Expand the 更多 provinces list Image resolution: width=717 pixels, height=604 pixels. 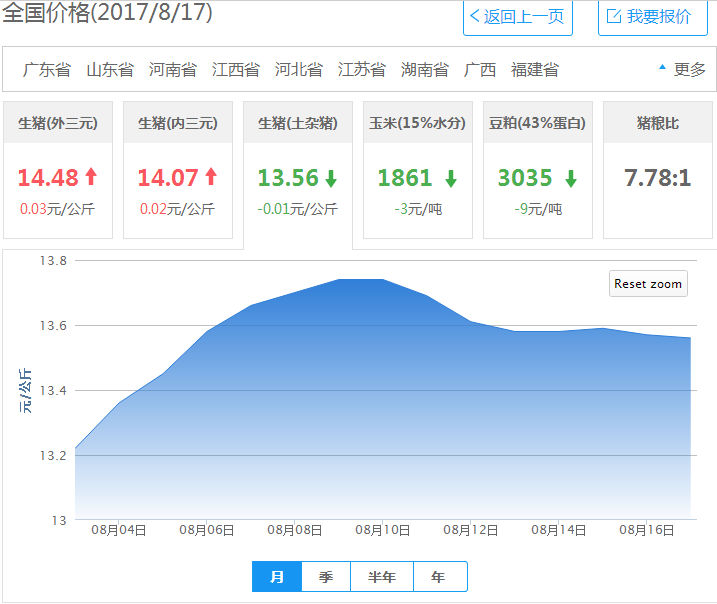[x=682, y=69]
